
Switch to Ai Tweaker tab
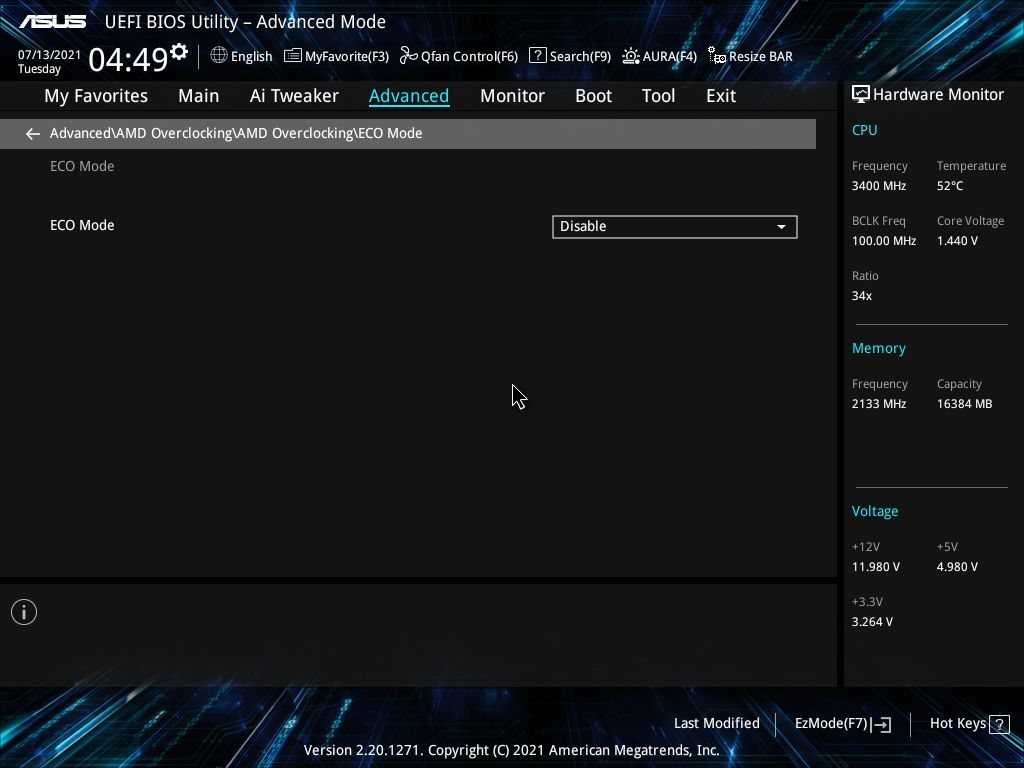coord(294,96)
